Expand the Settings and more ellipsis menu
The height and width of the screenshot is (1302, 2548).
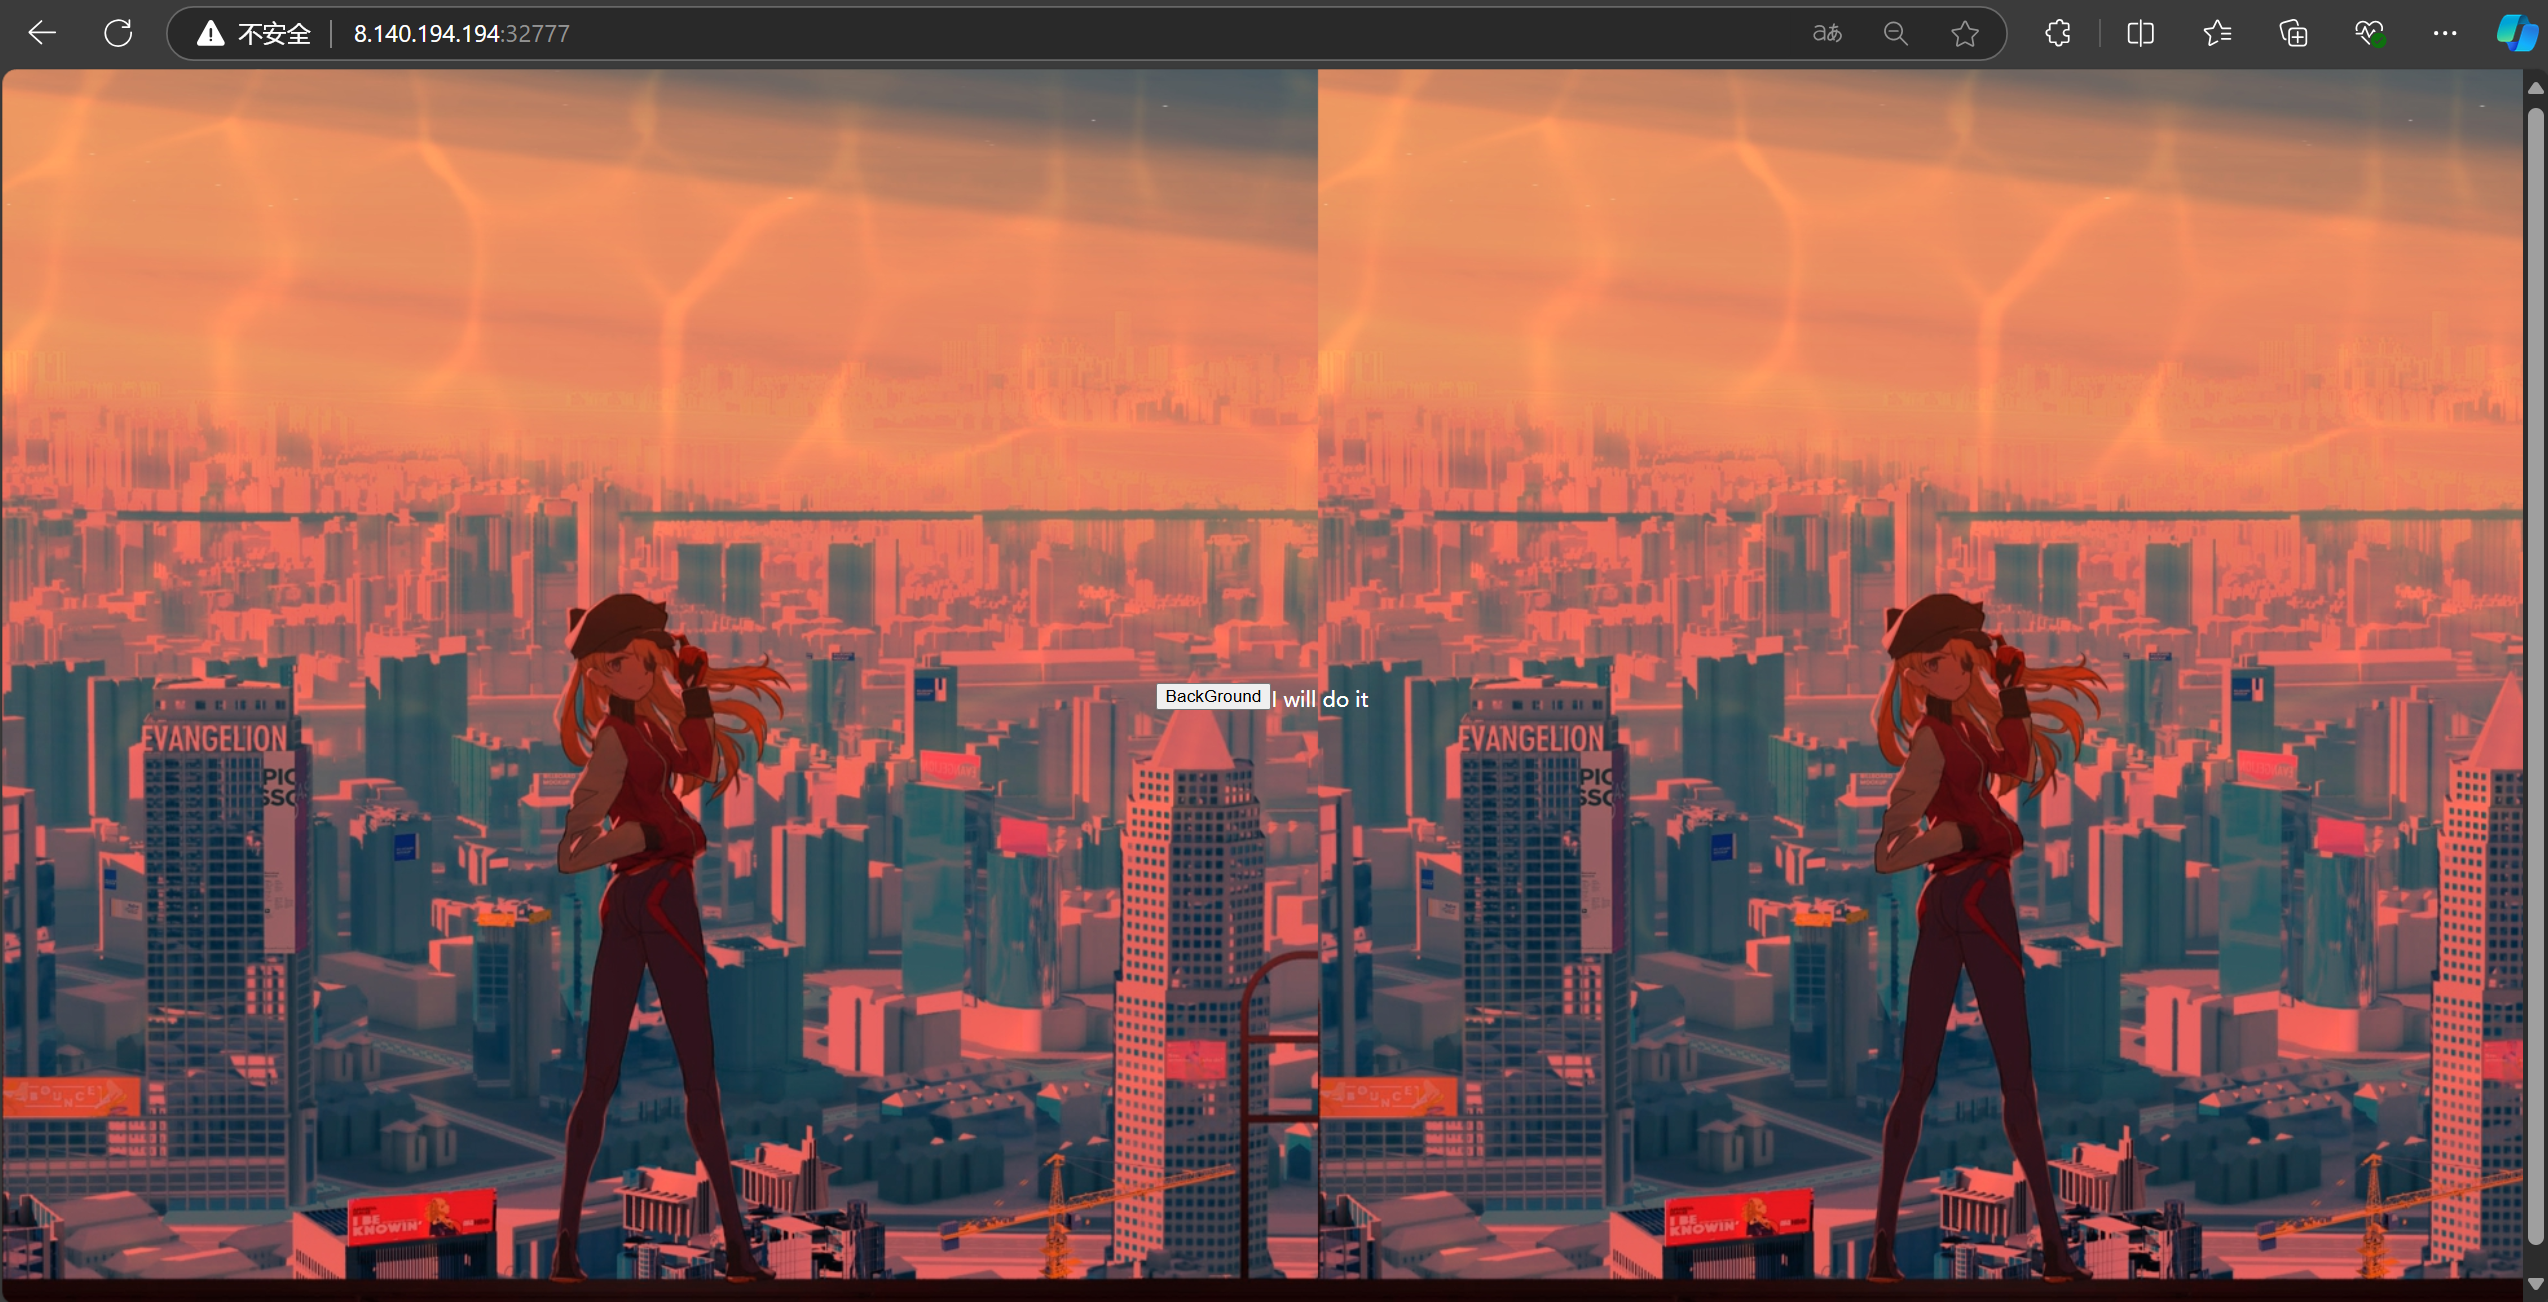coord(2445,34)
